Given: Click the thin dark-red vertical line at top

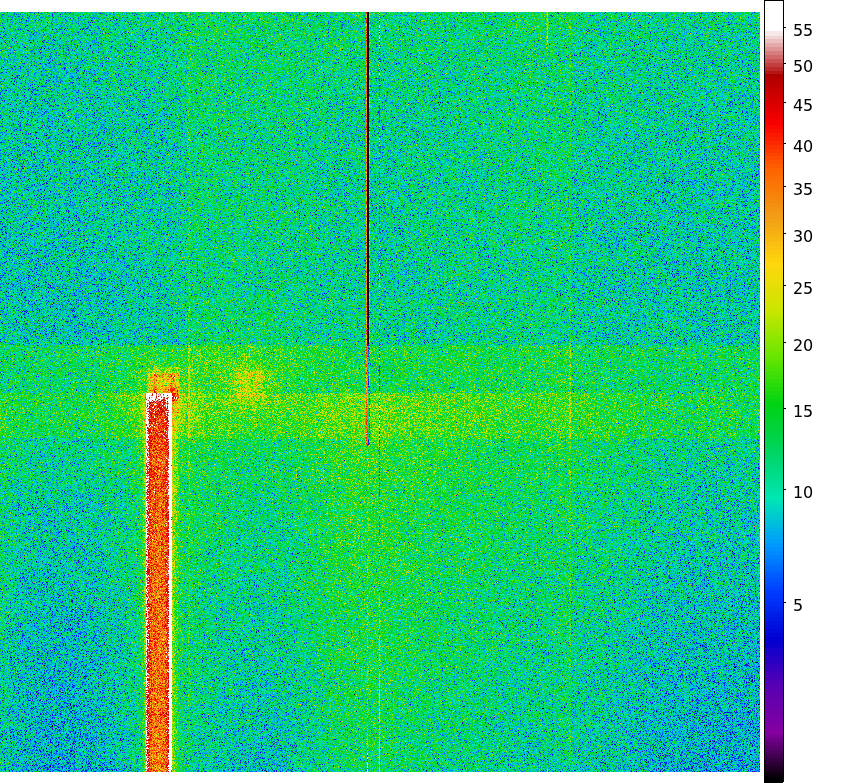Looking at the screenshot, I should [368, 150].
